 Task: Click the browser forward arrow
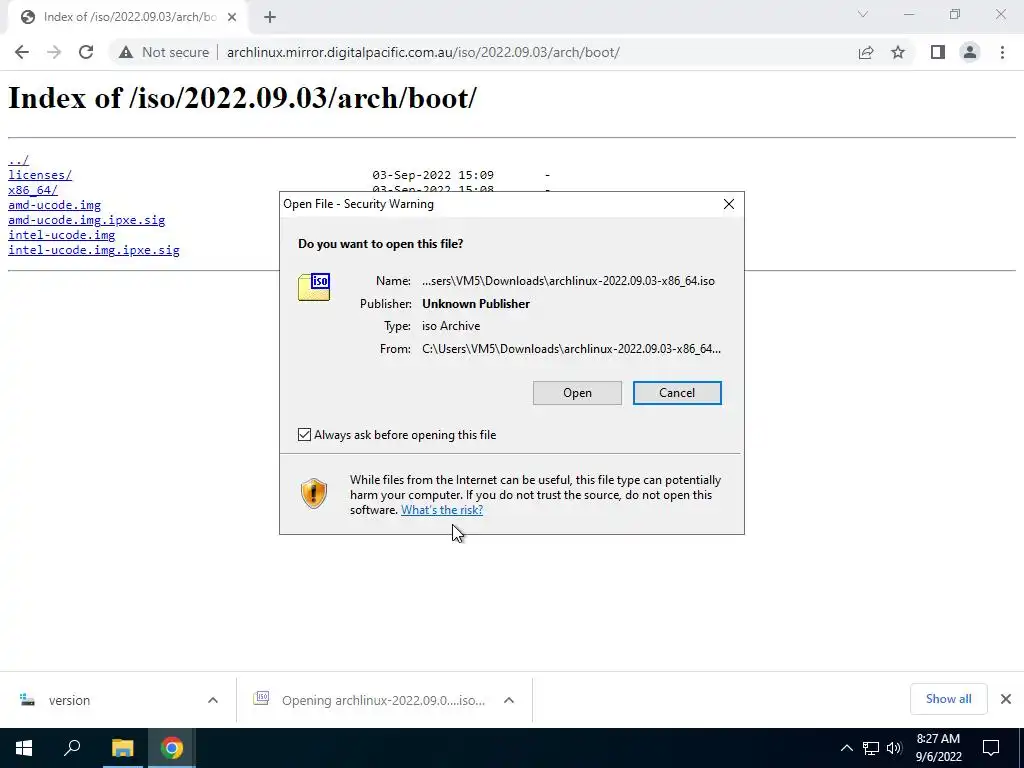click(x=54, y=52)
